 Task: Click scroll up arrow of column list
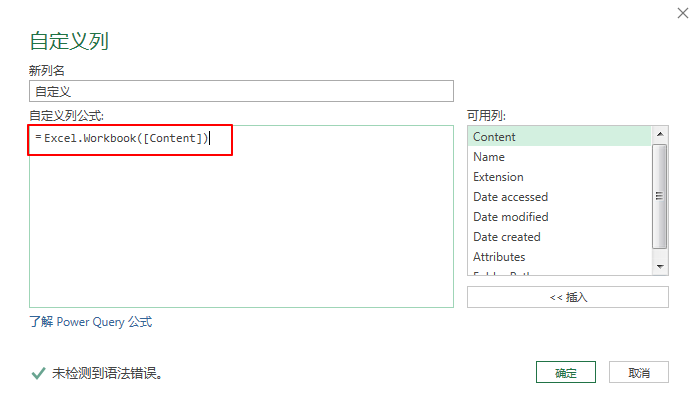pos(660,134)
